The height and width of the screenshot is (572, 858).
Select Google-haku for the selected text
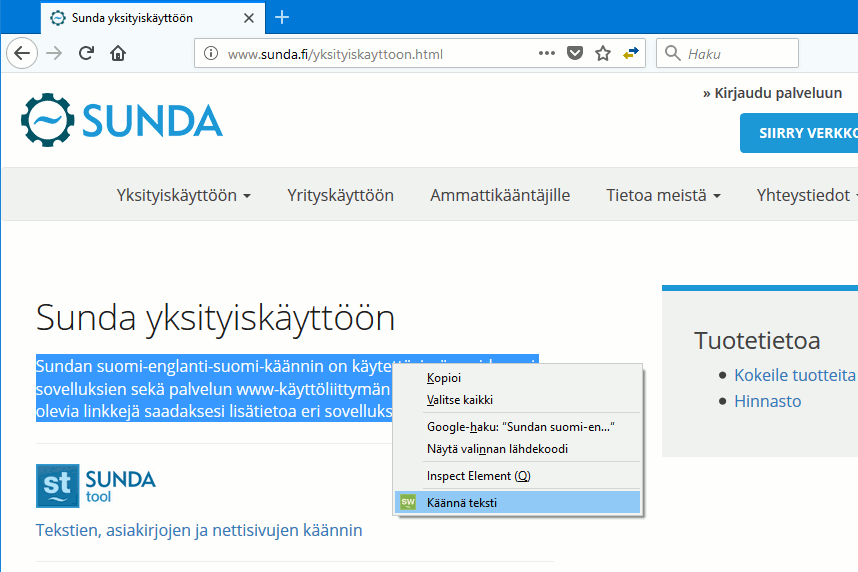[517, 427]
